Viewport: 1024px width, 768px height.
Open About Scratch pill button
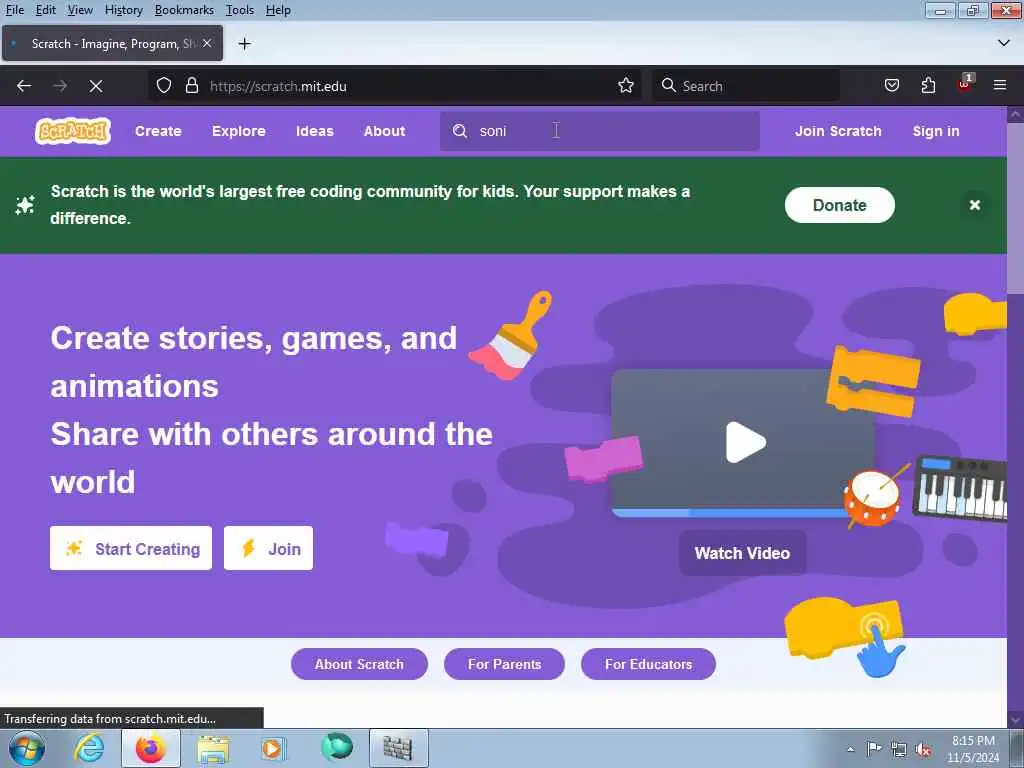(x=359, y=664)
